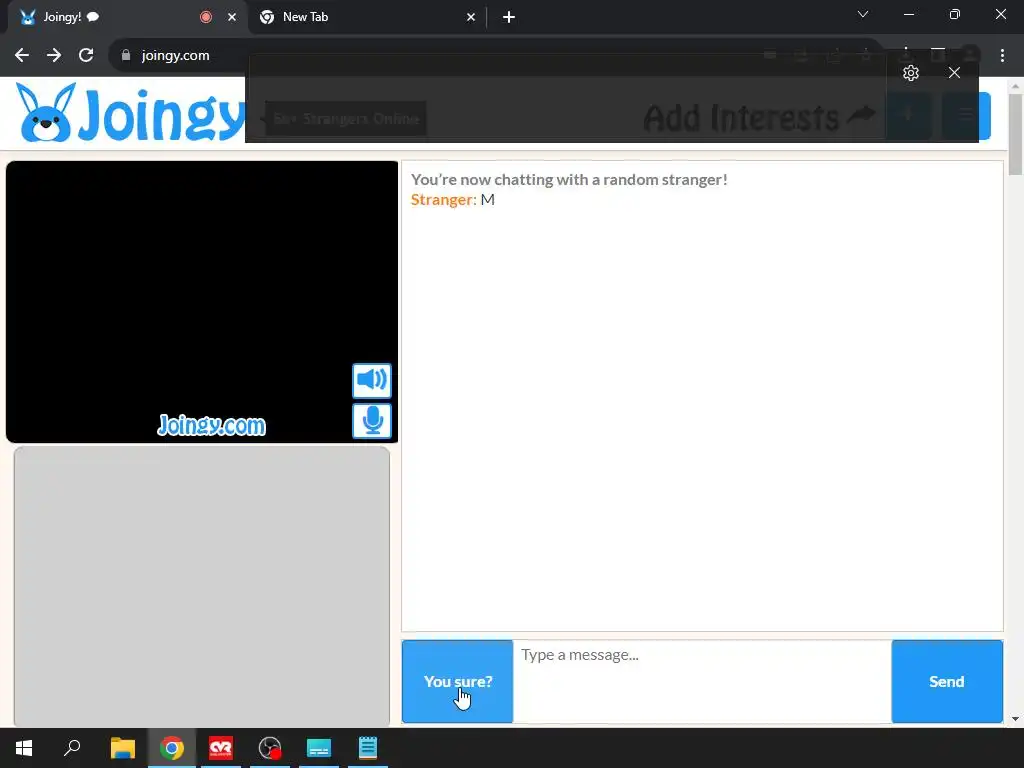Go back to previous page
Screen dimensions: 1024x768
click(x=22, y=56)
